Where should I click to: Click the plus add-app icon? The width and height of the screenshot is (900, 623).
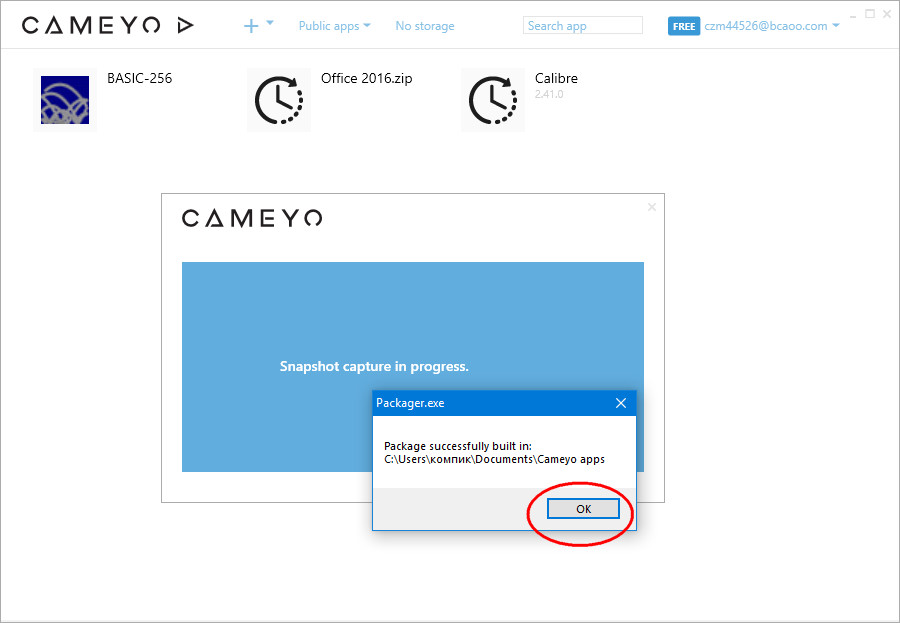(251, 26)
